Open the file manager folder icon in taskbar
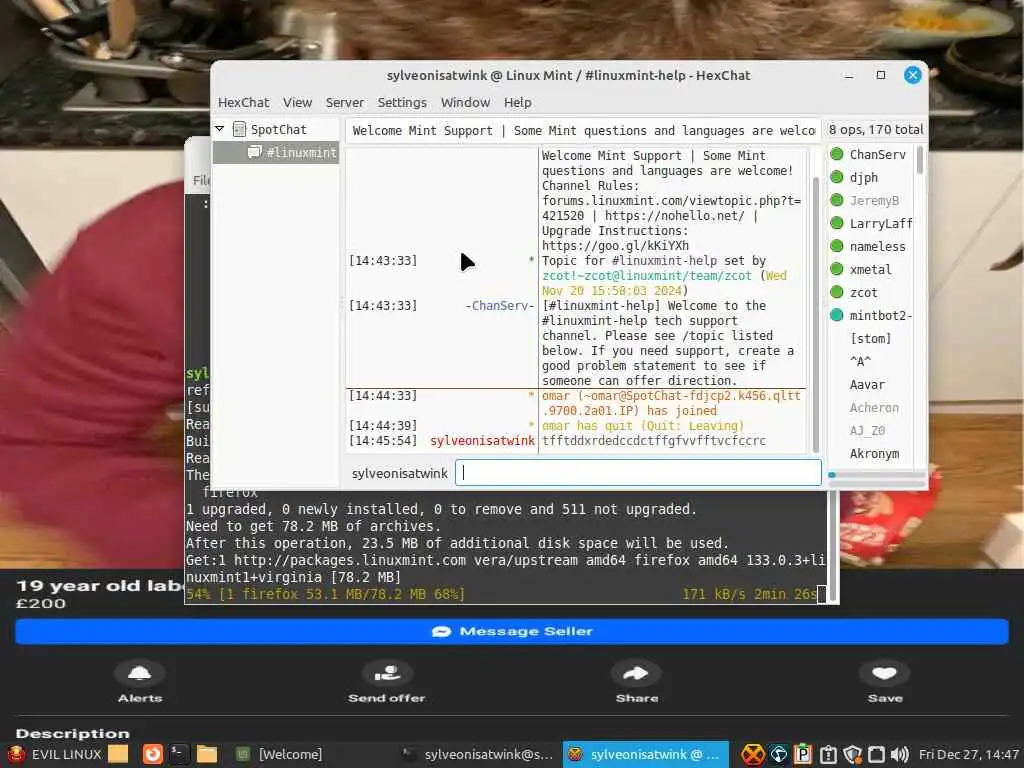 tap(206, 754)
